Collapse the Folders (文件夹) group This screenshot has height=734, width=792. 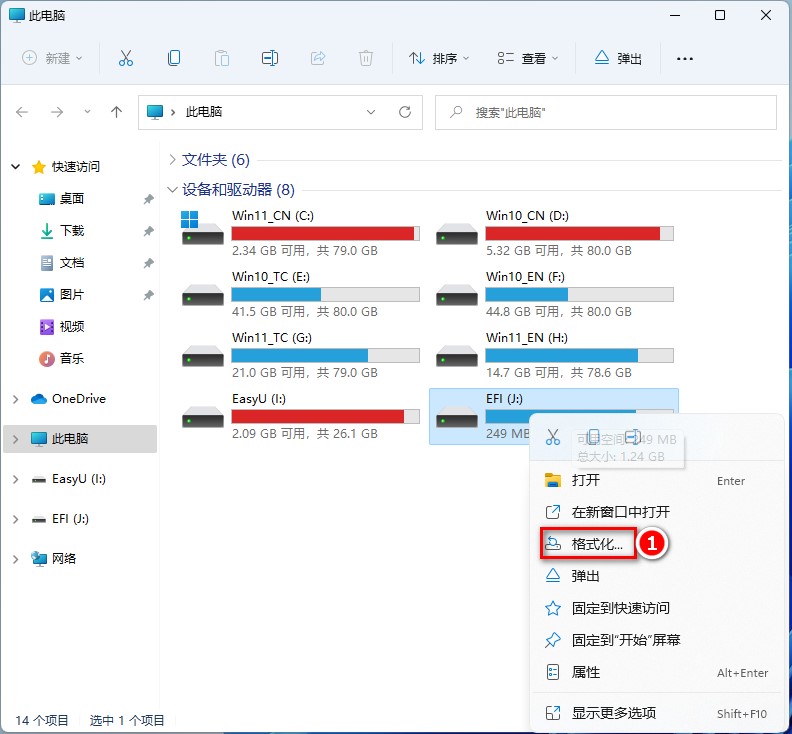(173, 160)
